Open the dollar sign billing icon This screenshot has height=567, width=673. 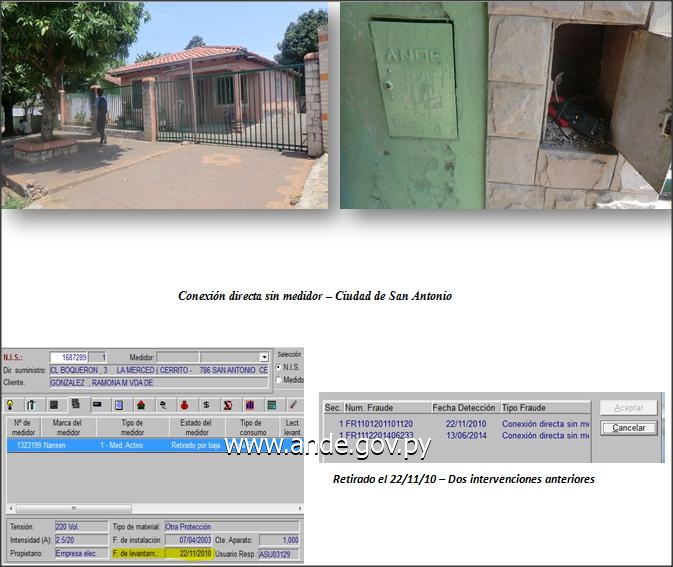click(x=205, y=405)
